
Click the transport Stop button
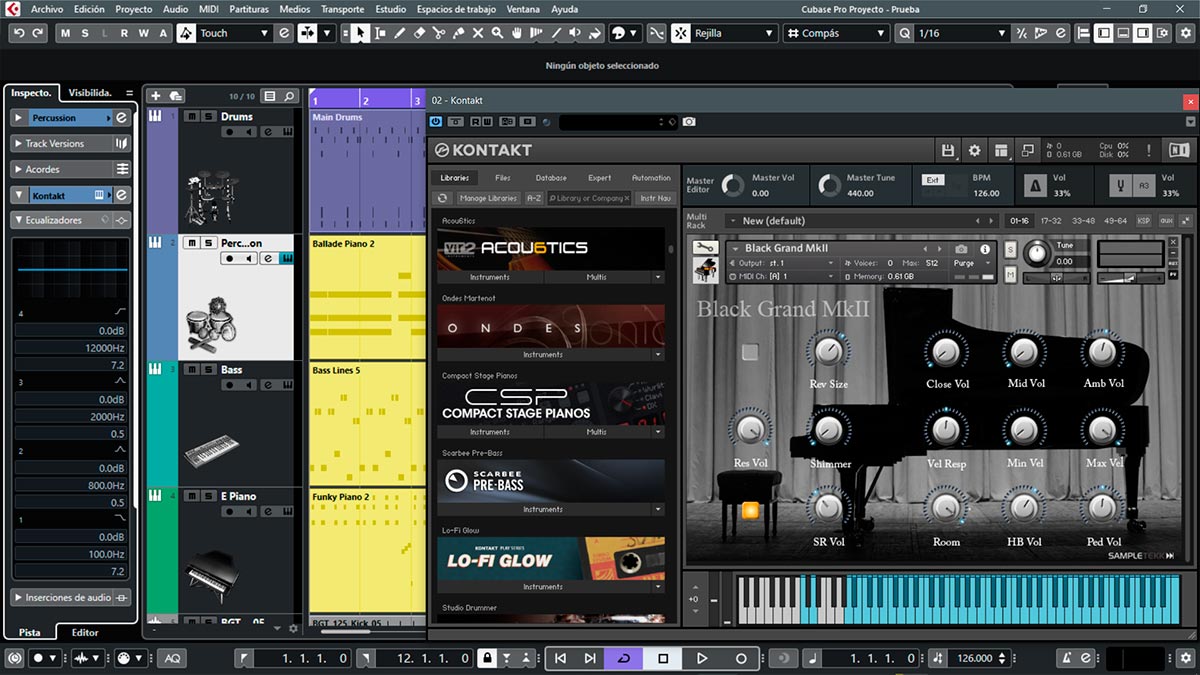click(x=663, y=658)
